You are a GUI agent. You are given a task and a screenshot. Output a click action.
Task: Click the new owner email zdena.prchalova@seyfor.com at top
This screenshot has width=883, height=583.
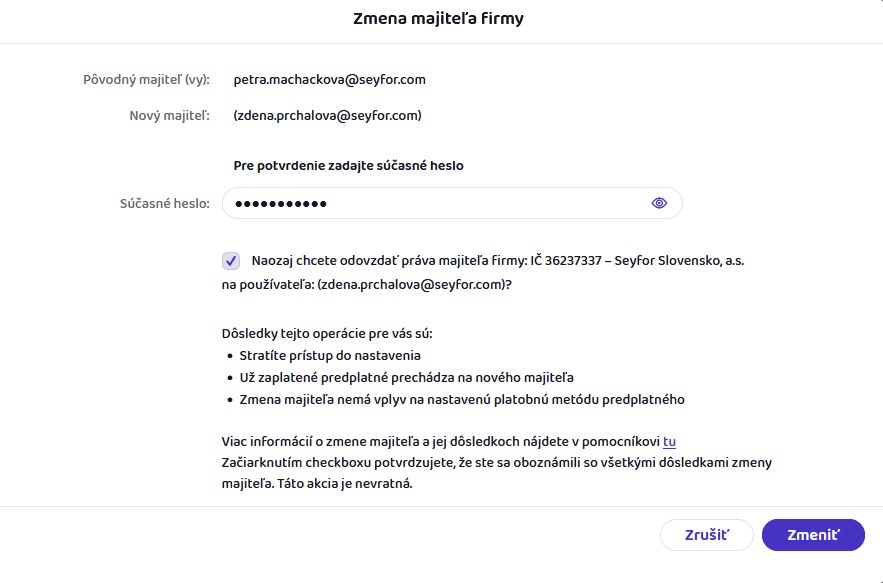[327, 116]
